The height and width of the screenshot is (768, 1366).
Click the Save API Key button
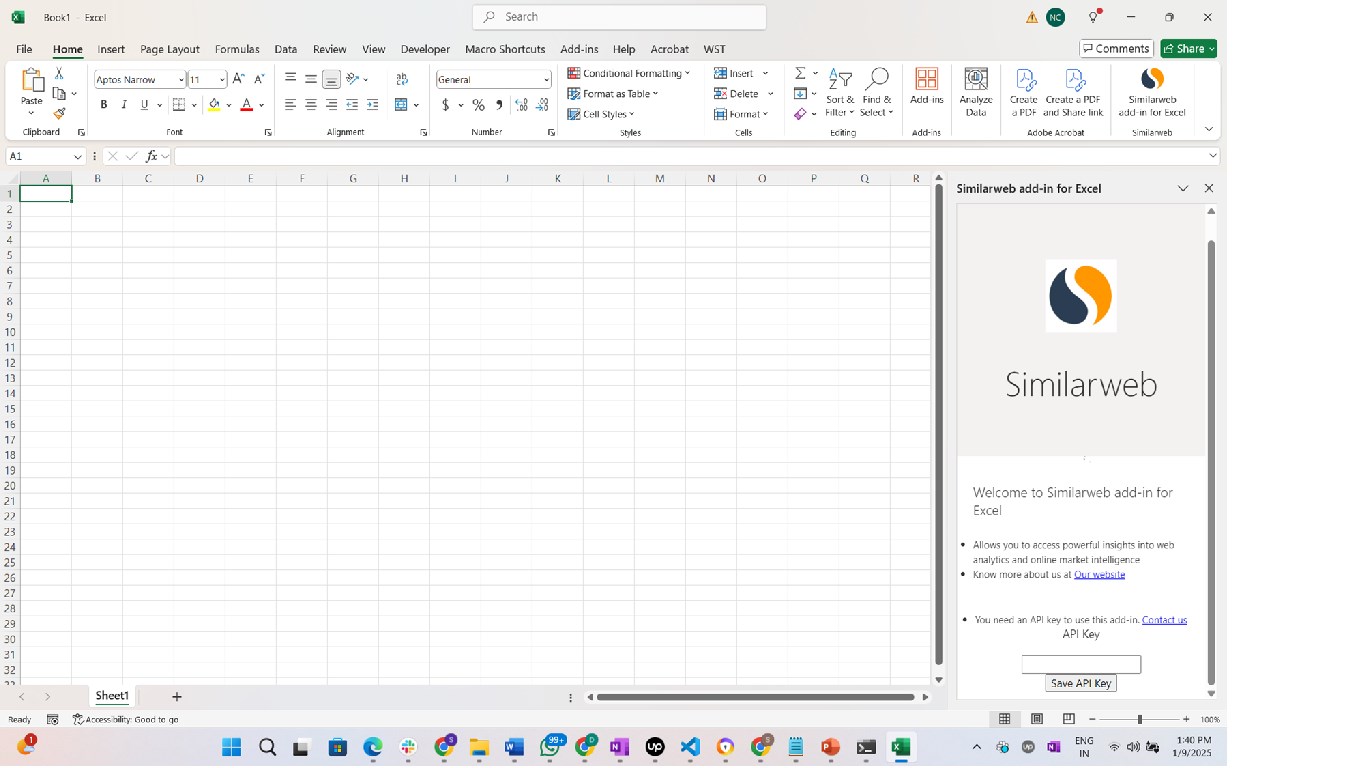pyautogui.click(x=1081, y=683)
